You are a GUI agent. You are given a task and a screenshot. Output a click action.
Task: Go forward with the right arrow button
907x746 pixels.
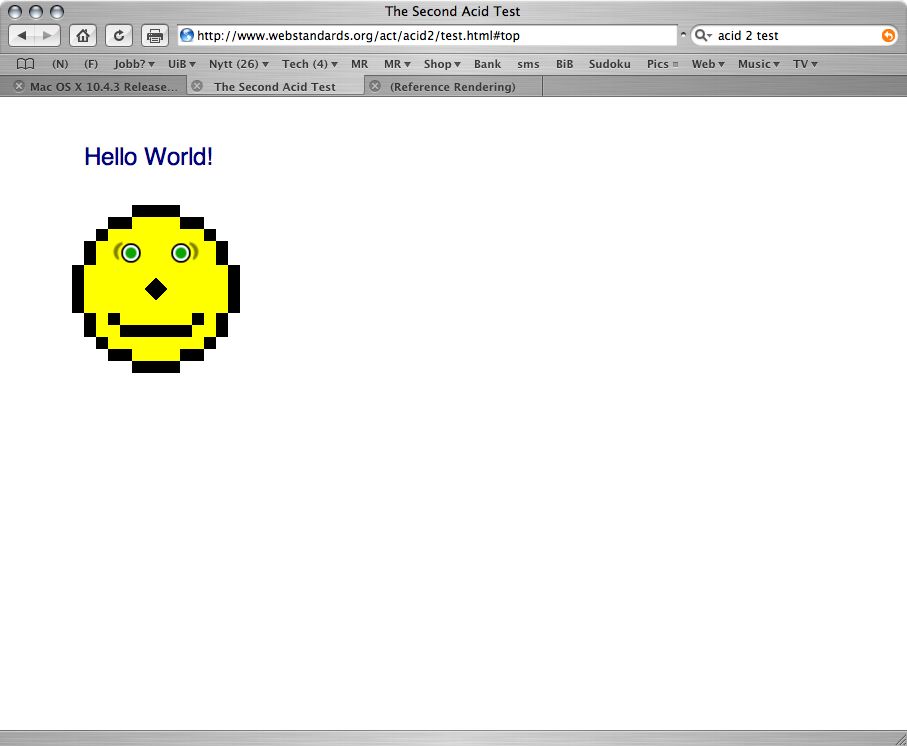pyautogui.click(x=47, y=35)
